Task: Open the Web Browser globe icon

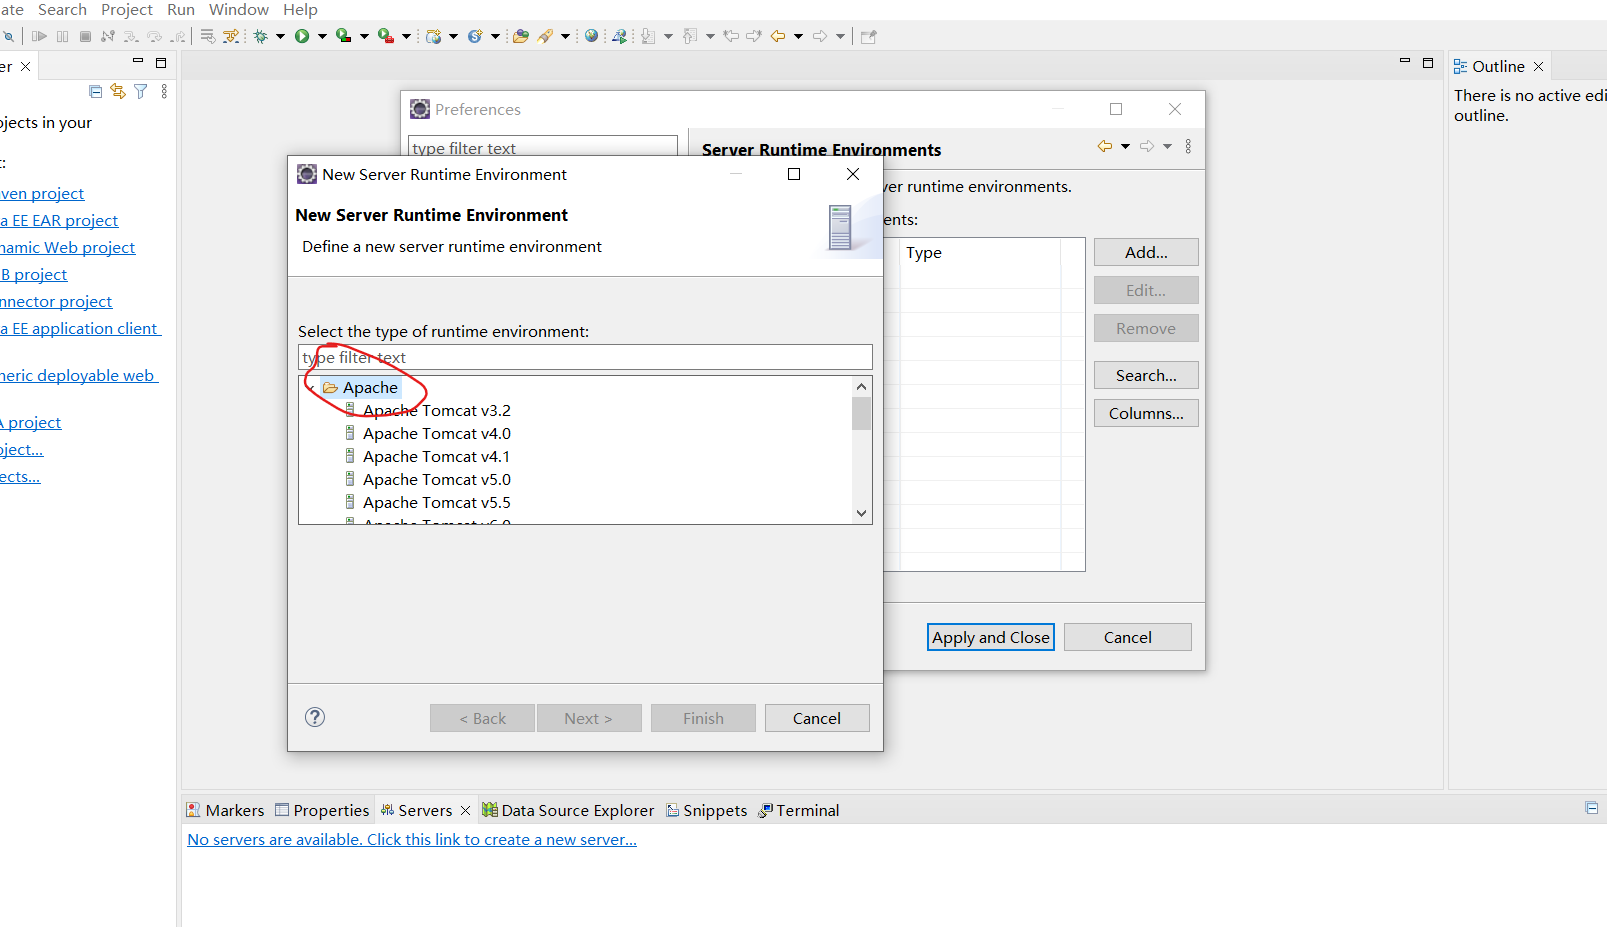Action: (591, 36)
